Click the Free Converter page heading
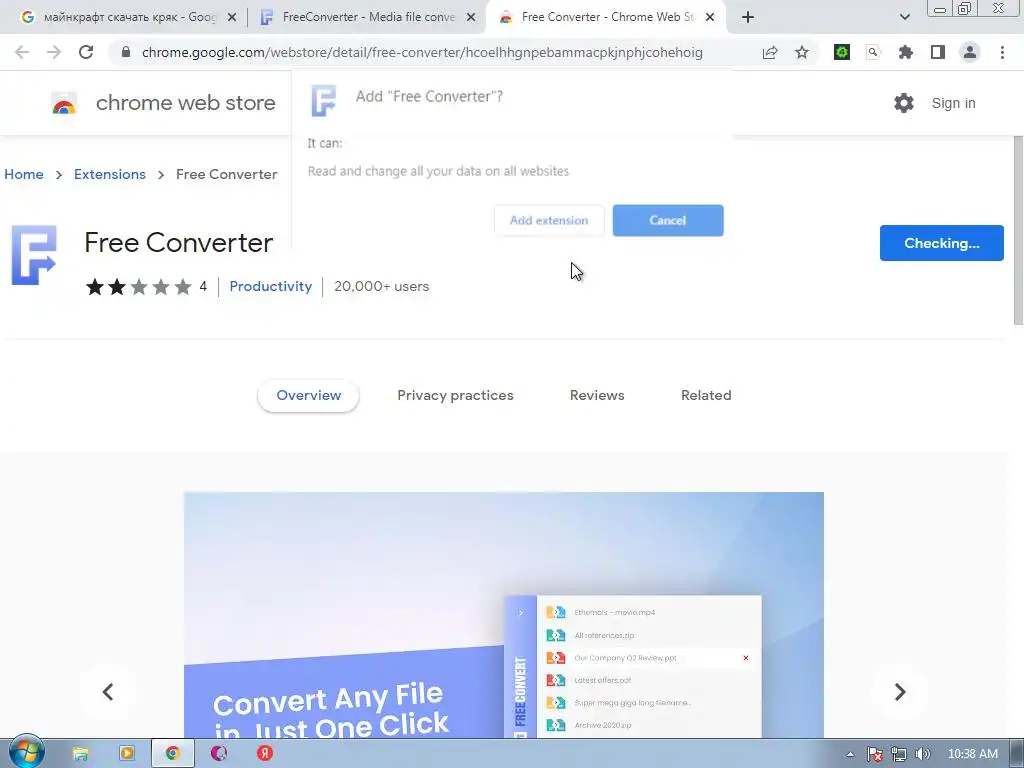1024x768 pixels. pos(178,242)
